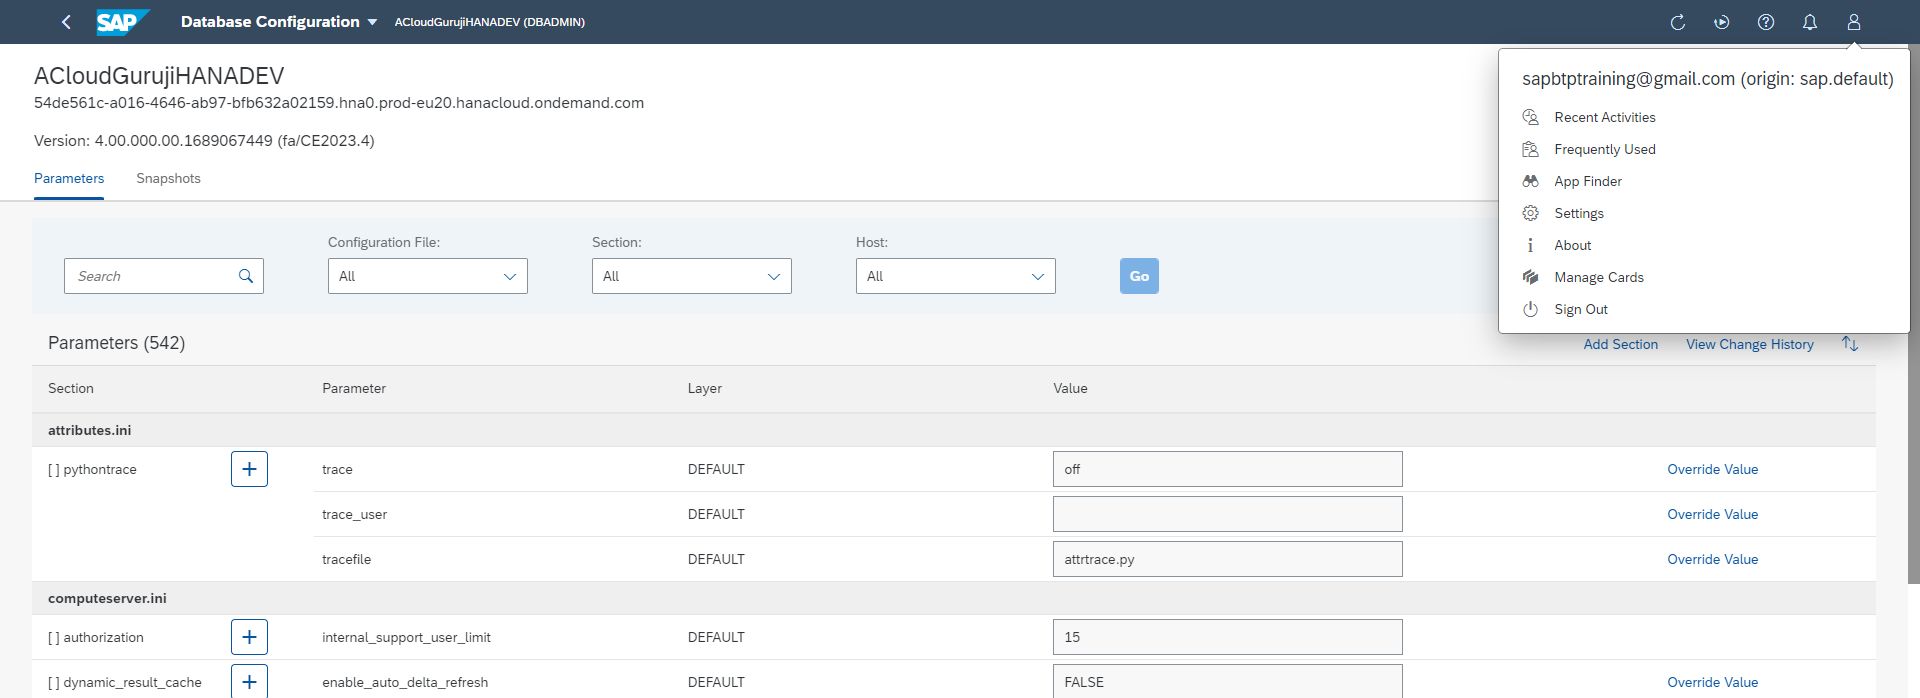The image size is (1920, 698).
Task: Open the notifications bell
Action: coord(1810,22)
